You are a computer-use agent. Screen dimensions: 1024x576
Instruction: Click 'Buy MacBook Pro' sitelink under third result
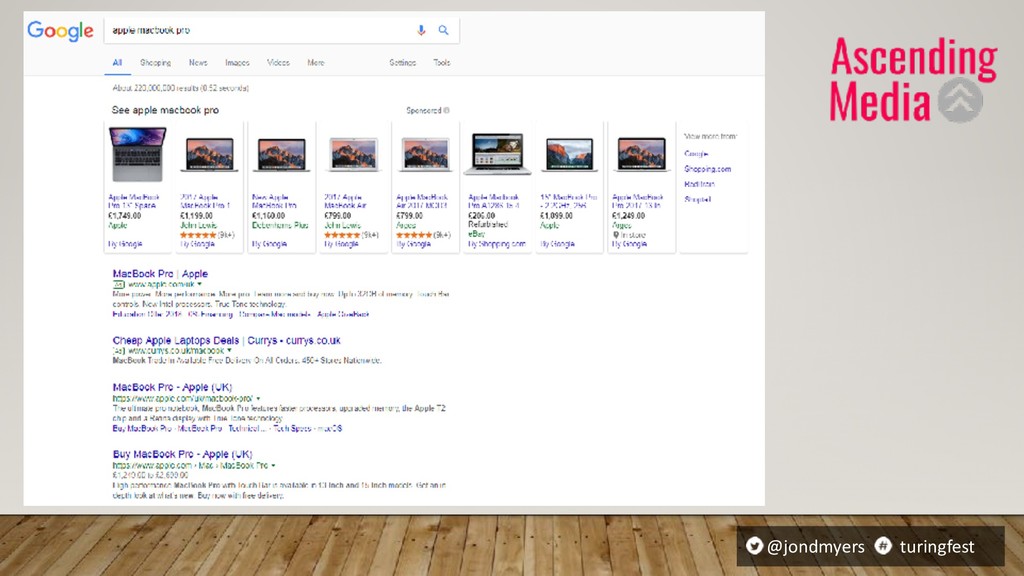pos(142,428)
